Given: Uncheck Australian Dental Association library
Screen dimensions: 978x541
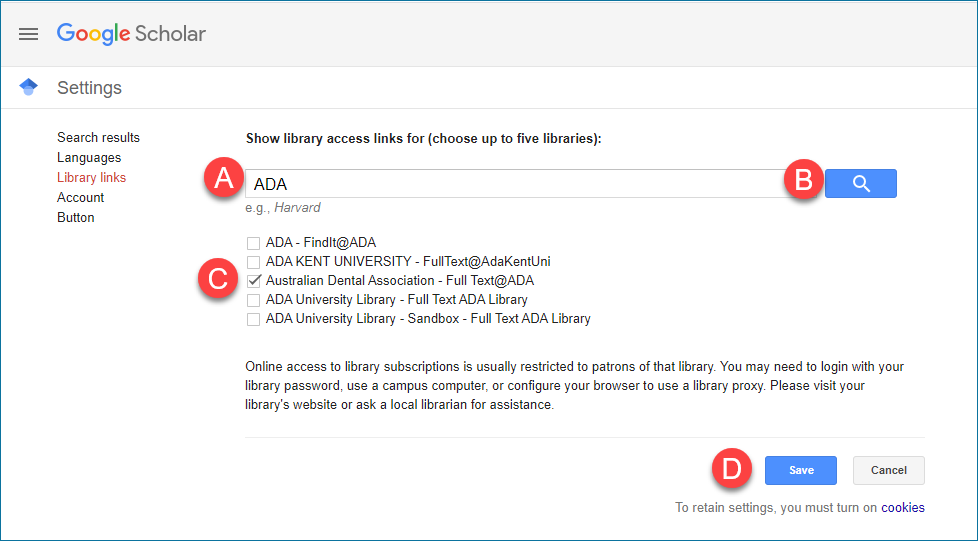Looking at the screenshot, I should click(x=254, y=281).
